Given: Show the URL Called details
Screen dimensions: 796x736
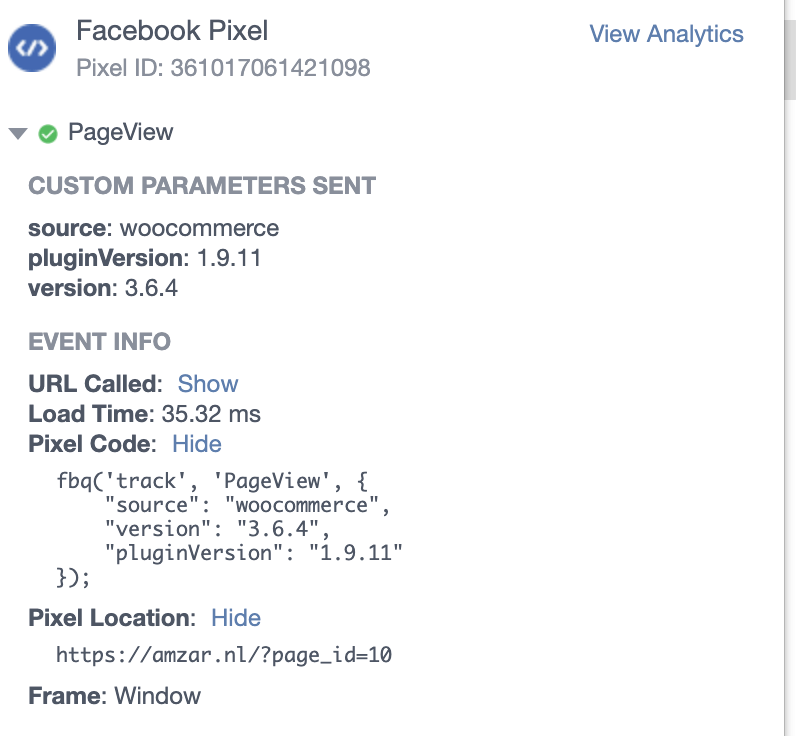Looking at the screenshot, I should pos(208,384).
